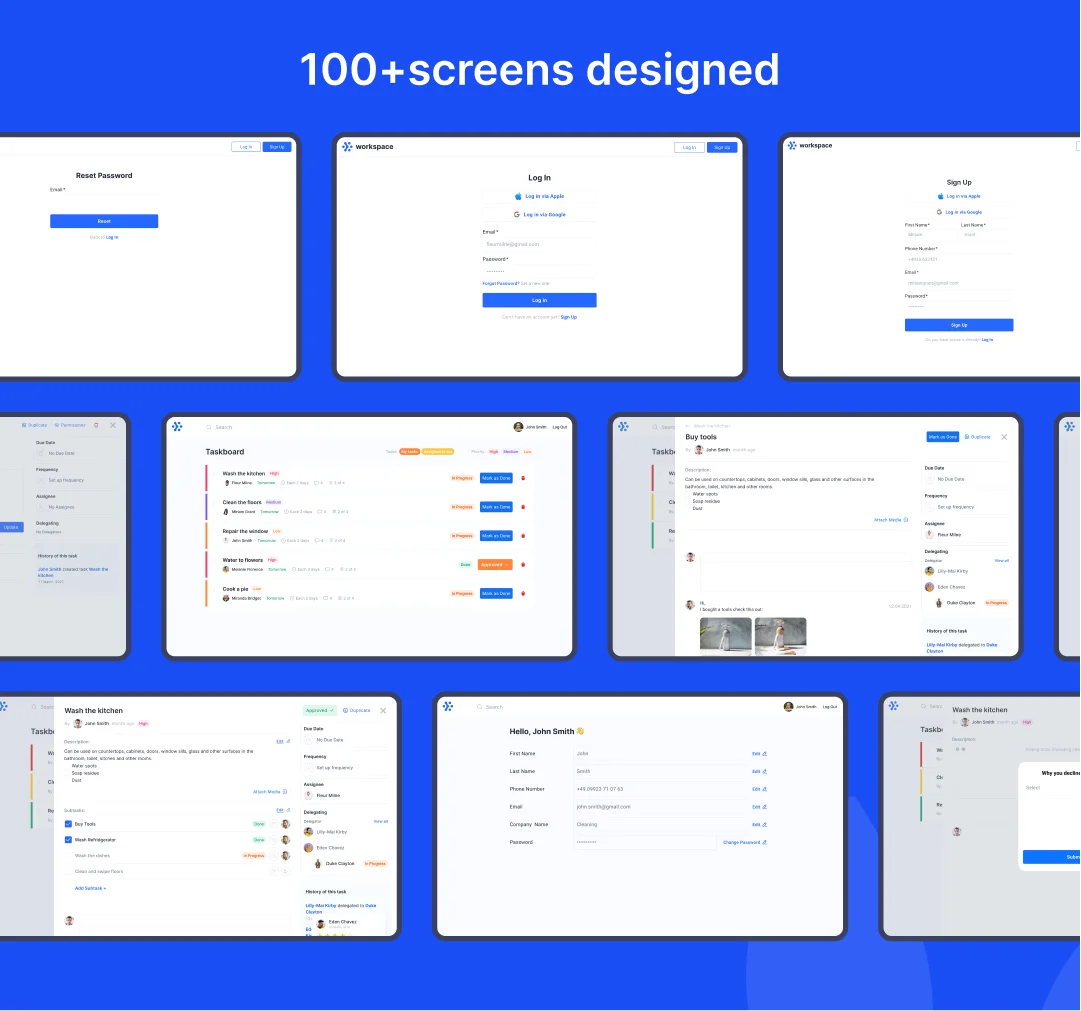Toggle the My tasks filter pill on Taskboard
This screenshot has height=1011, width=1081.
pyautogui.click(x=410, y=452)
